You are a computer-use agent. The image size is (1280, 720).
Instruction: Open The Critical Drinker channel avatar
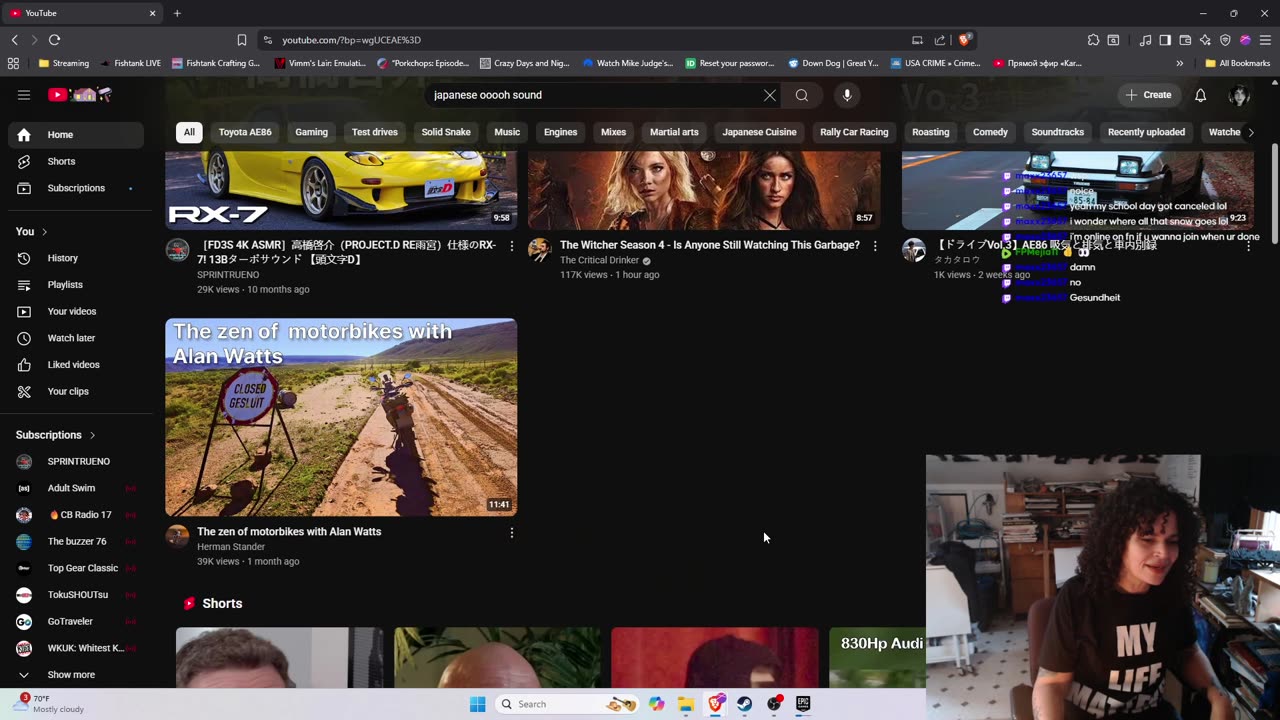pyautogui.click(x=540, y=250)
